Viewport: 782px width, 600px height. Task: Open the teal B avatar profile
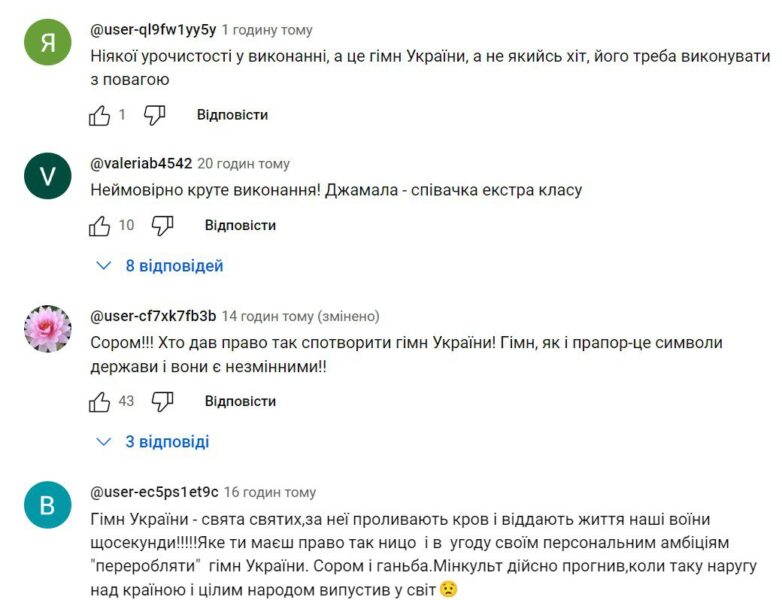[48, 505]
